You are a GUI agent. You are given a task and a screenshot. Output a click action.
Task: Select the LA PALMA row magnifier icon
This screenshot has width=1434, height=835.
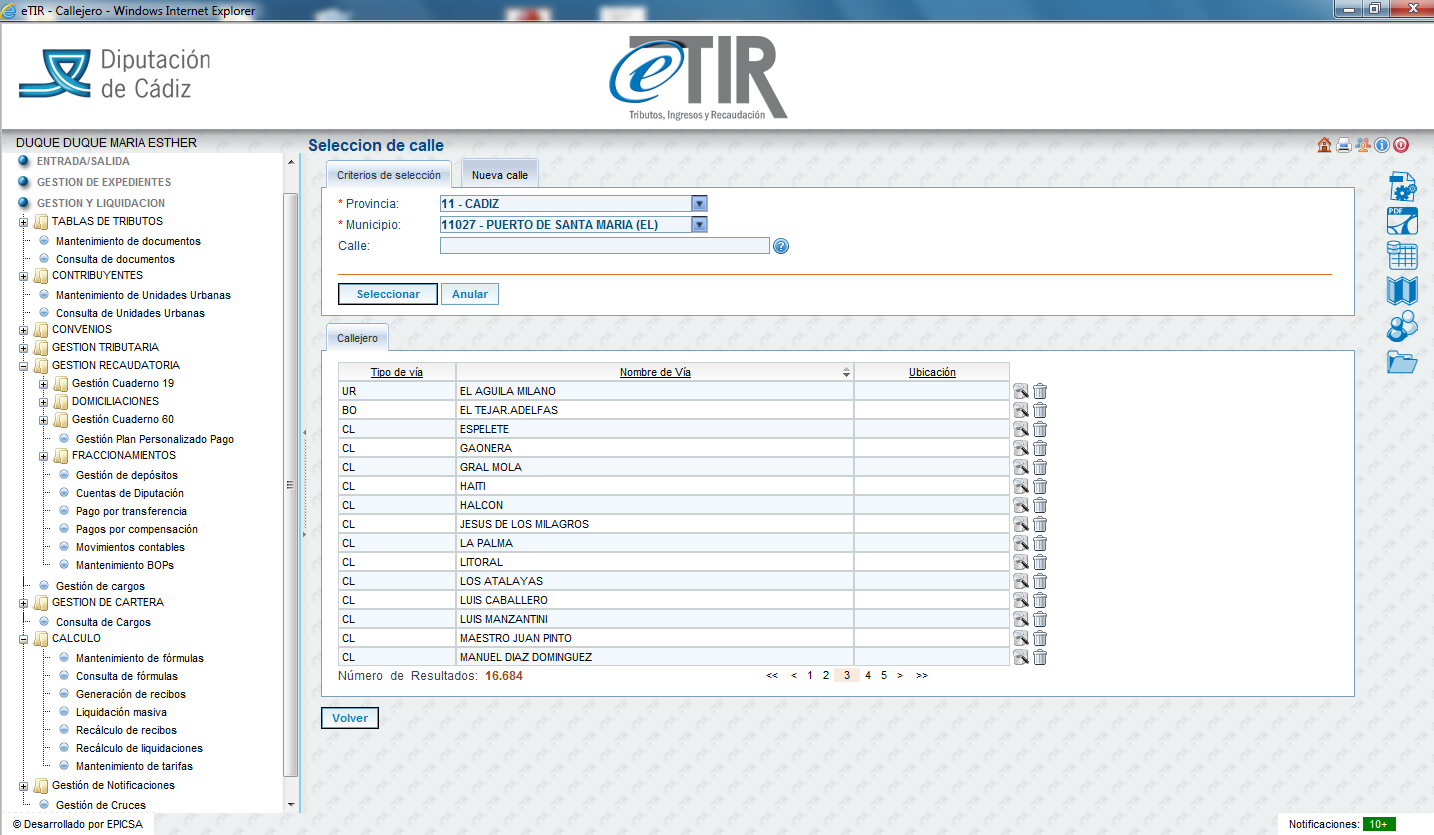tap(1021, 543)
